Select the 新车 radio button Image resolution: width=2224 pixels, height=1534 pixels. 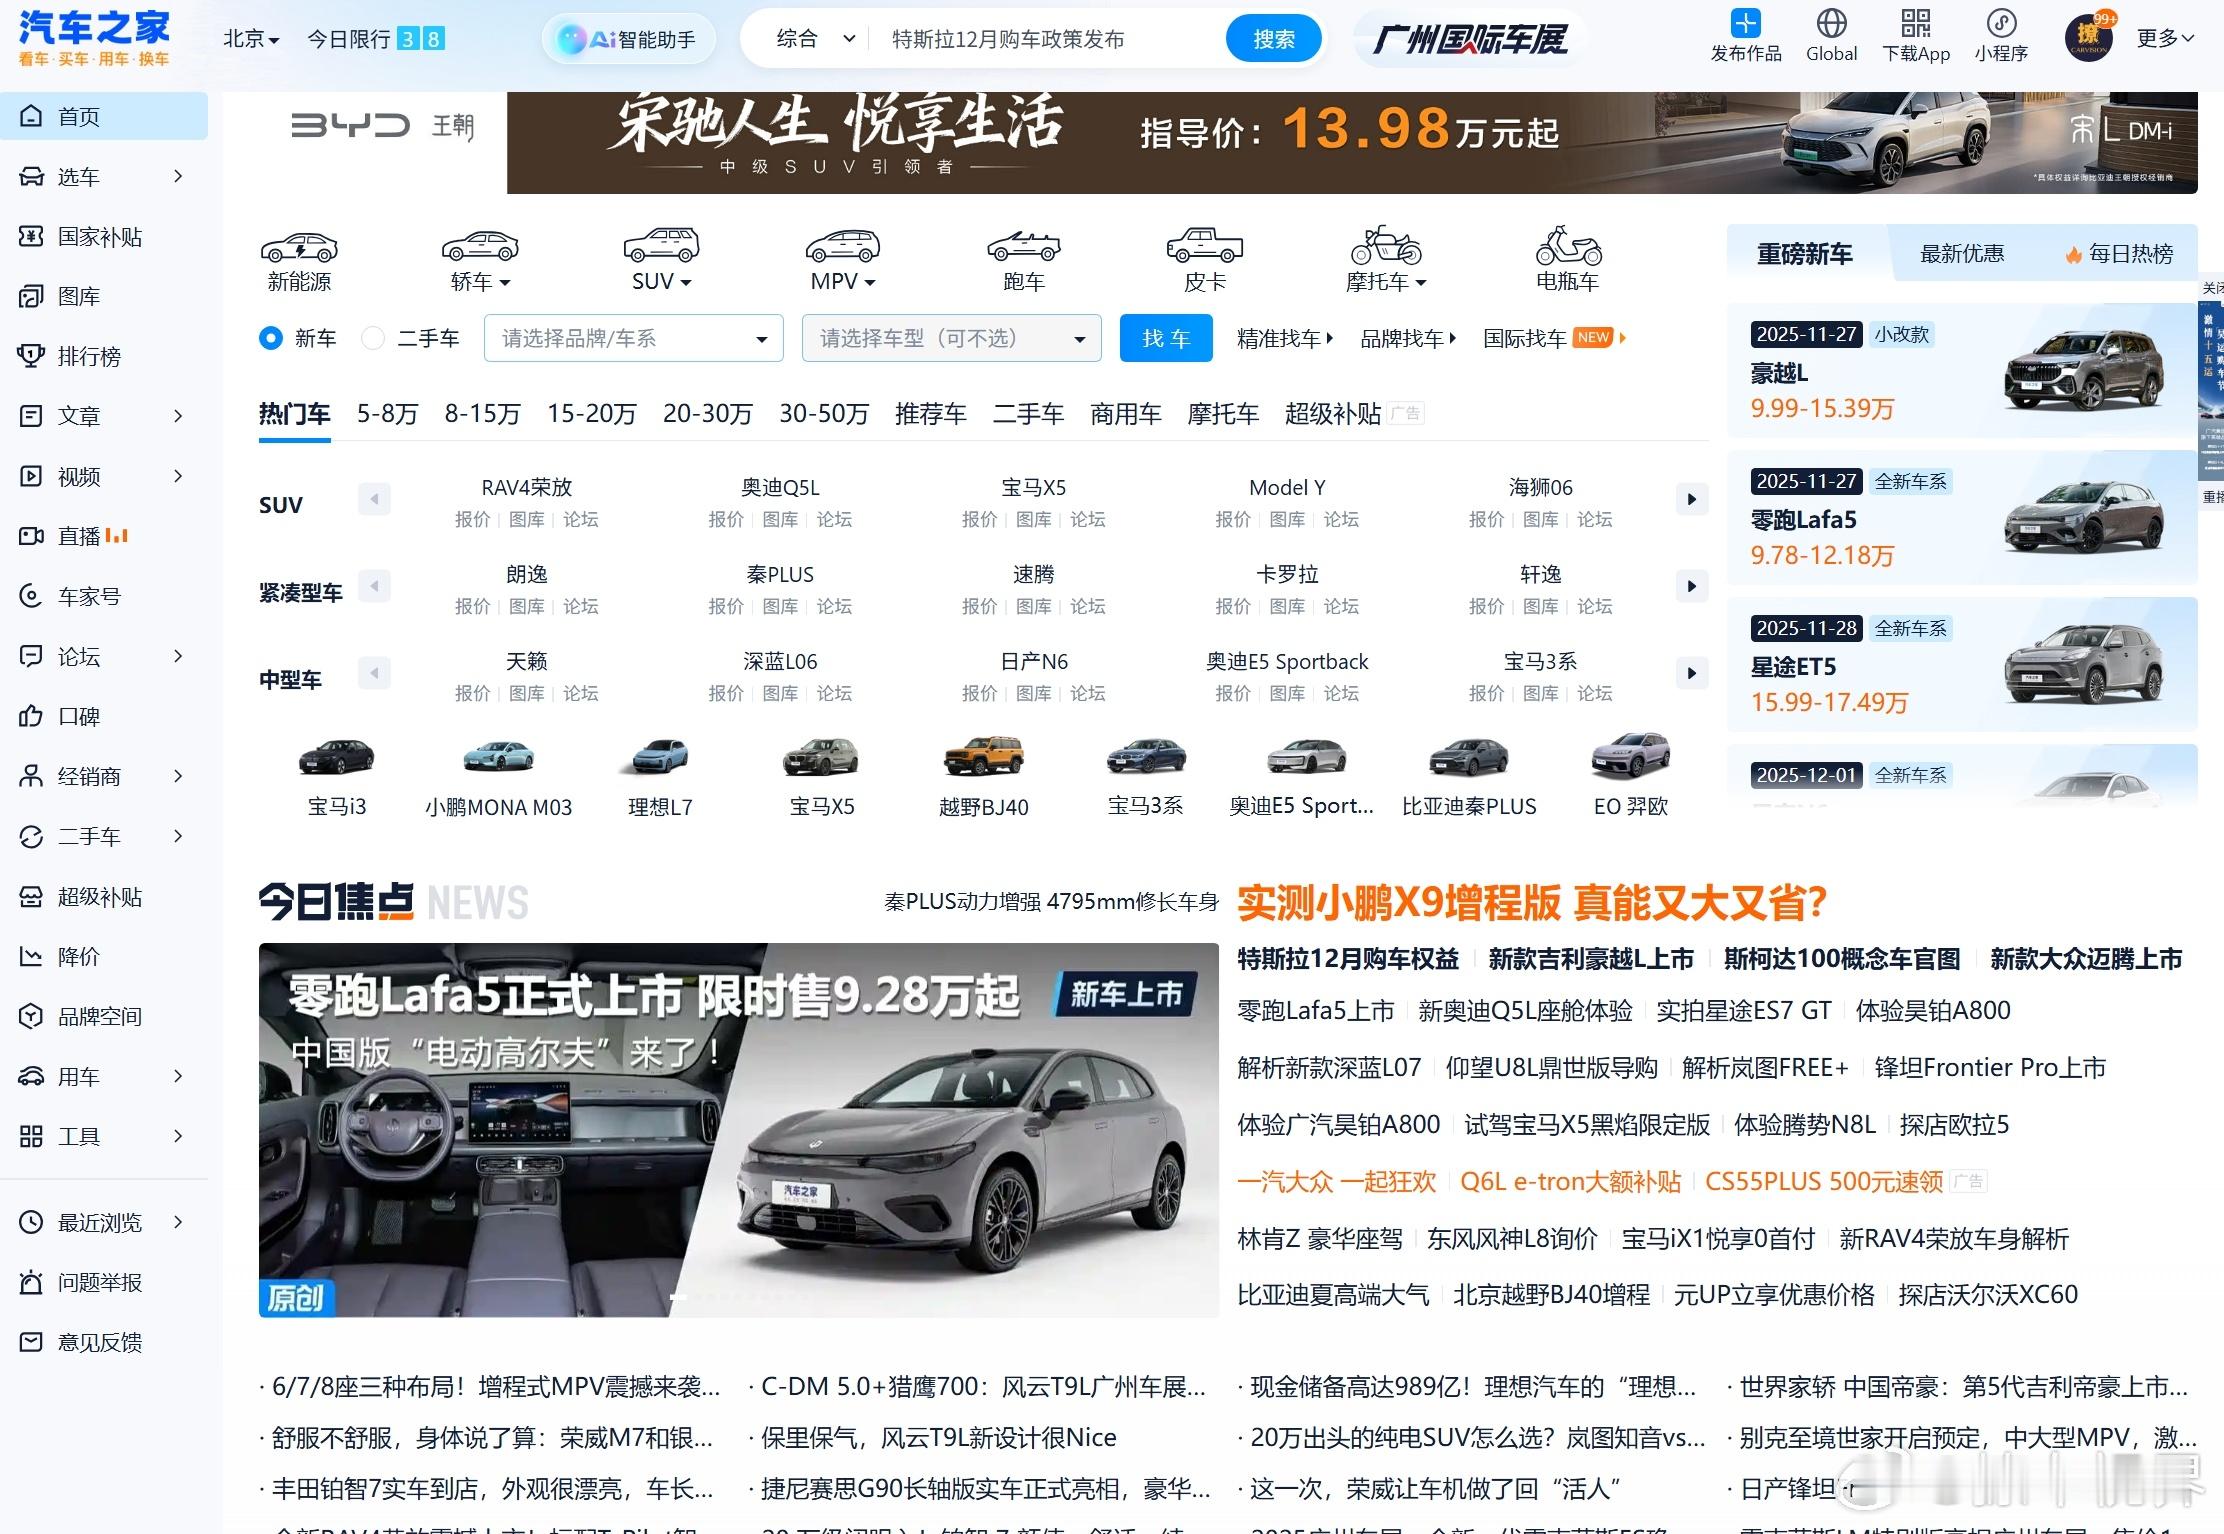pyautogui.click(x=270, y=339)
